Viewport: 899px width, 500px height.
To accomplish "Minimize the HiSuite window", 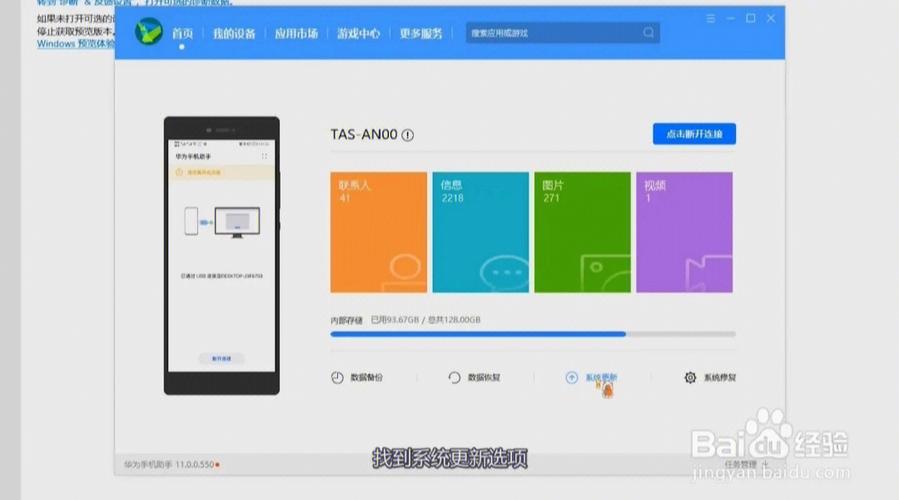I will pos(730,18).
